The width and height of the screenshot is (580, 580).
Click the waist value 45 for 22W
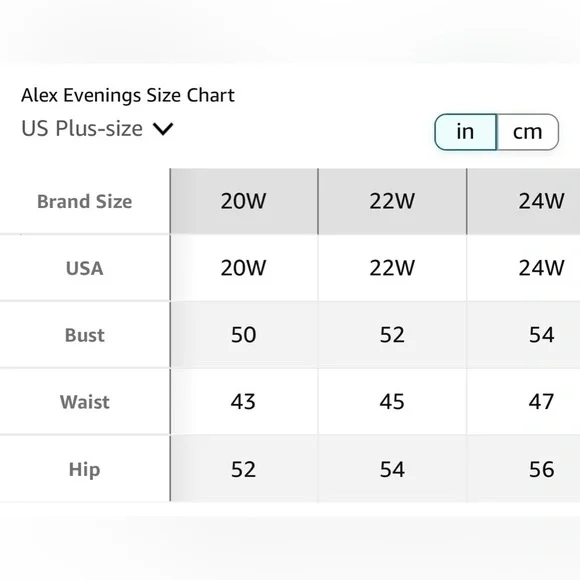(392, 402)
